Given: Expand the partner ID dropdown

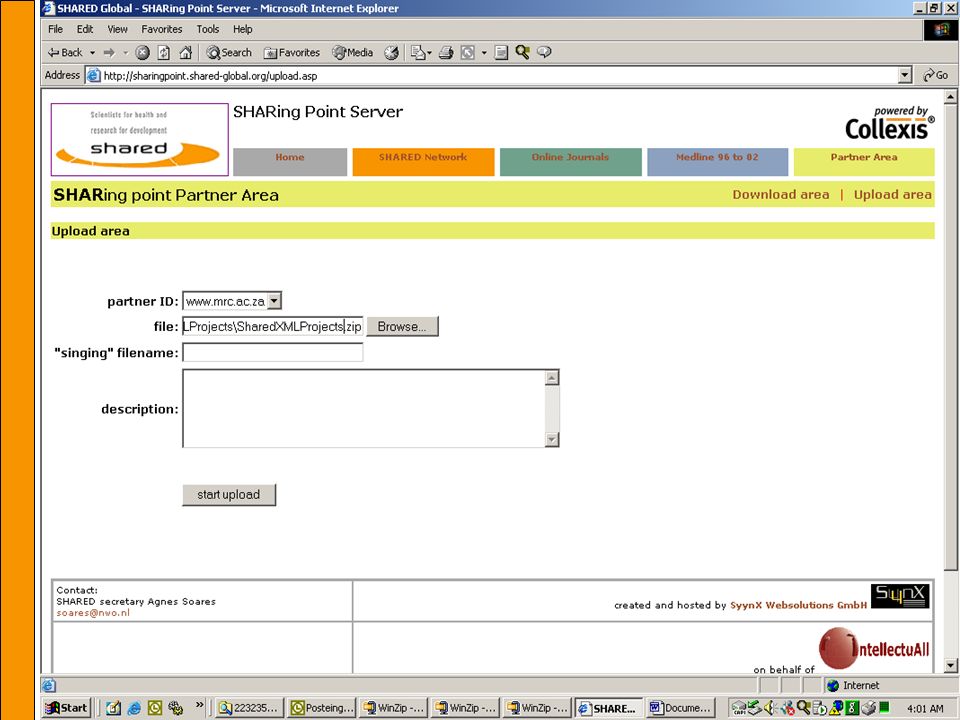Looking at the screenshot, I should click(x=274, y=301).
